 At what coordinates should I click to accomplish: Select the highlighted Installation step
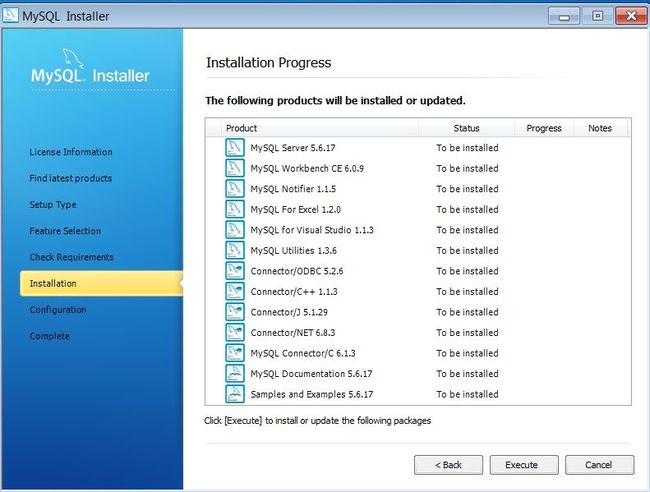102,284
